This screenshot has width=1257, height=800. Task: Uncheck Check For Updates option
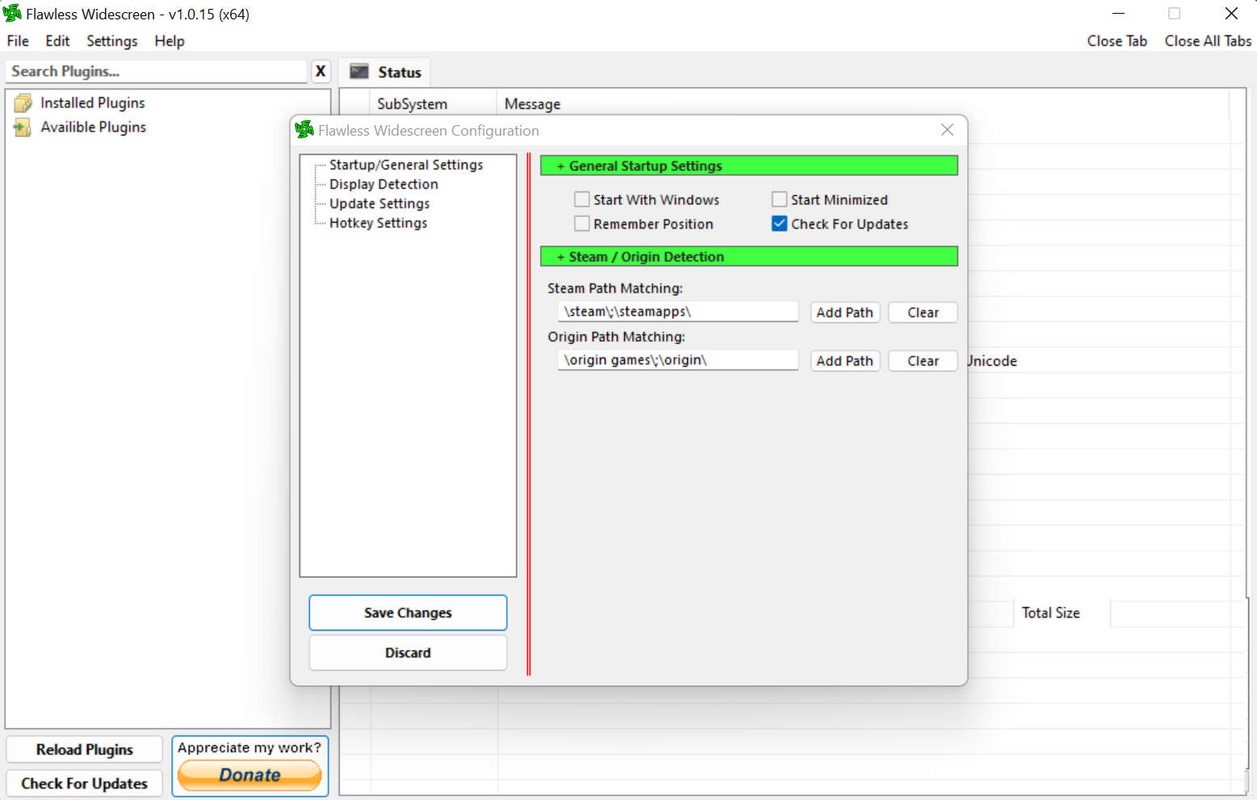click(x=779, y=224)
